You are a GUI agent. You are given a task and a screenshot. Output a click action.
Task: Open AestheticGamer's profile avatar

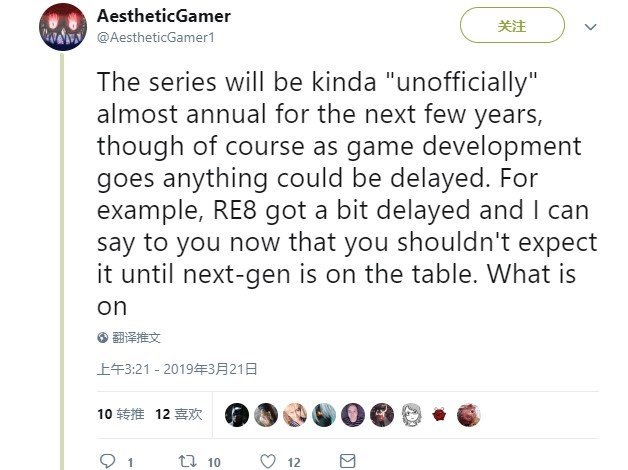click(63, 27)
